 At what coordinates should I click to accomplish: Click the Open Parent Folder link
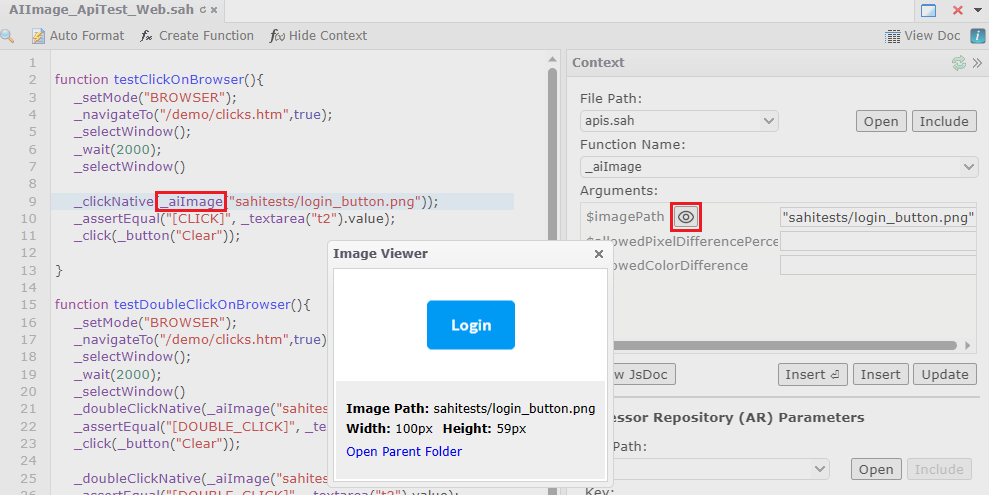click(x=404, y=451)
